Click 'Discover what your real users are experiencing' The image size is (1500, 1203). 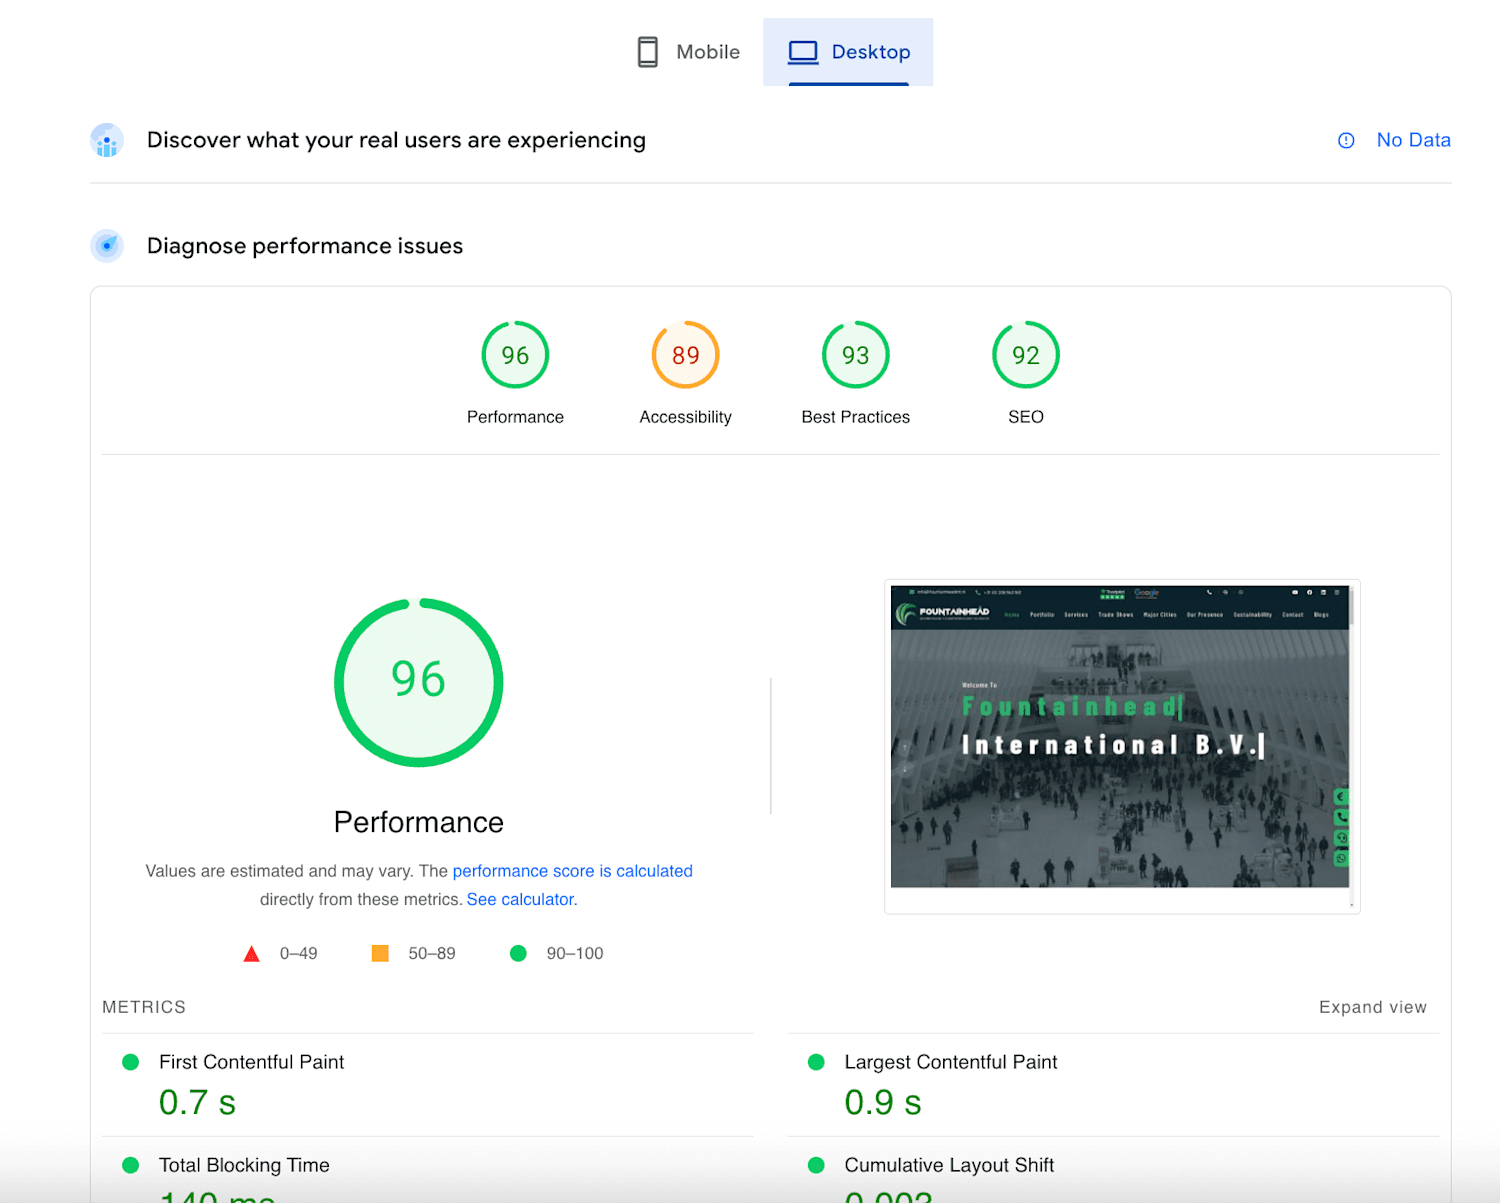coord(396,140)
